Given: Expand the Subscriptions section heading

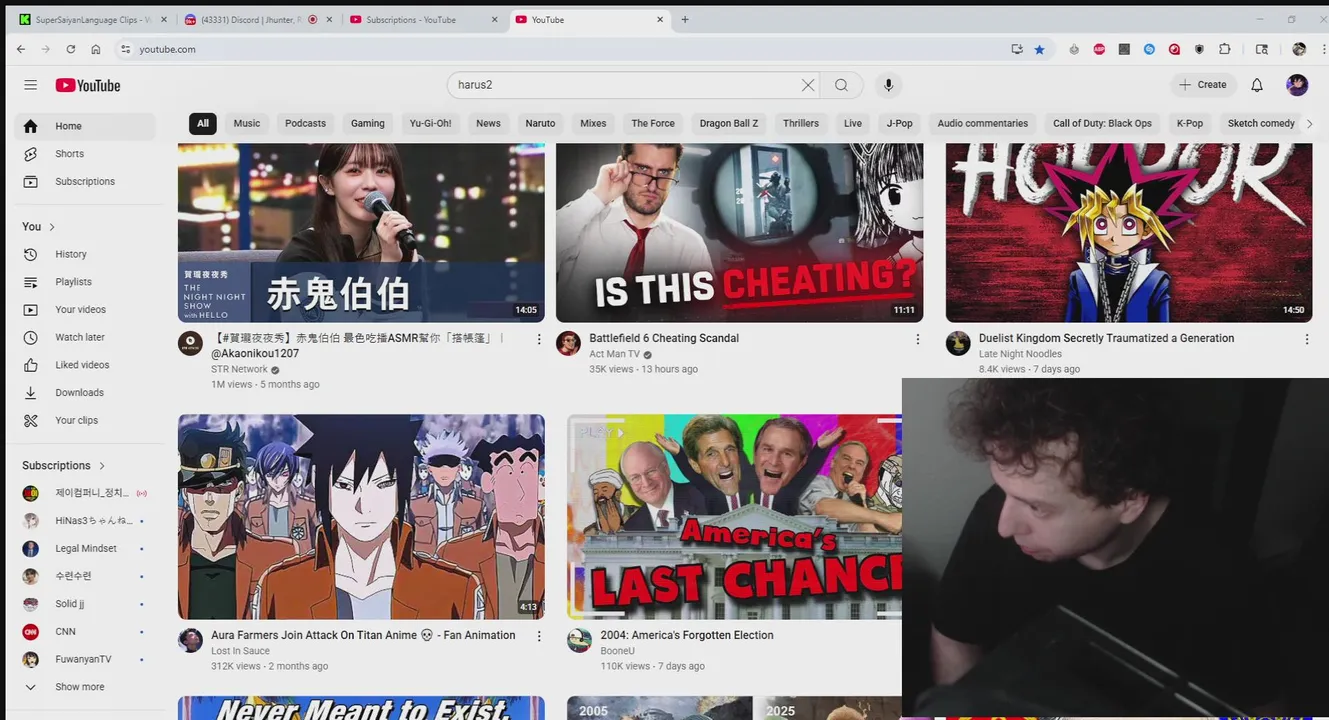Looking at the screenshot, I should [64, 466].
